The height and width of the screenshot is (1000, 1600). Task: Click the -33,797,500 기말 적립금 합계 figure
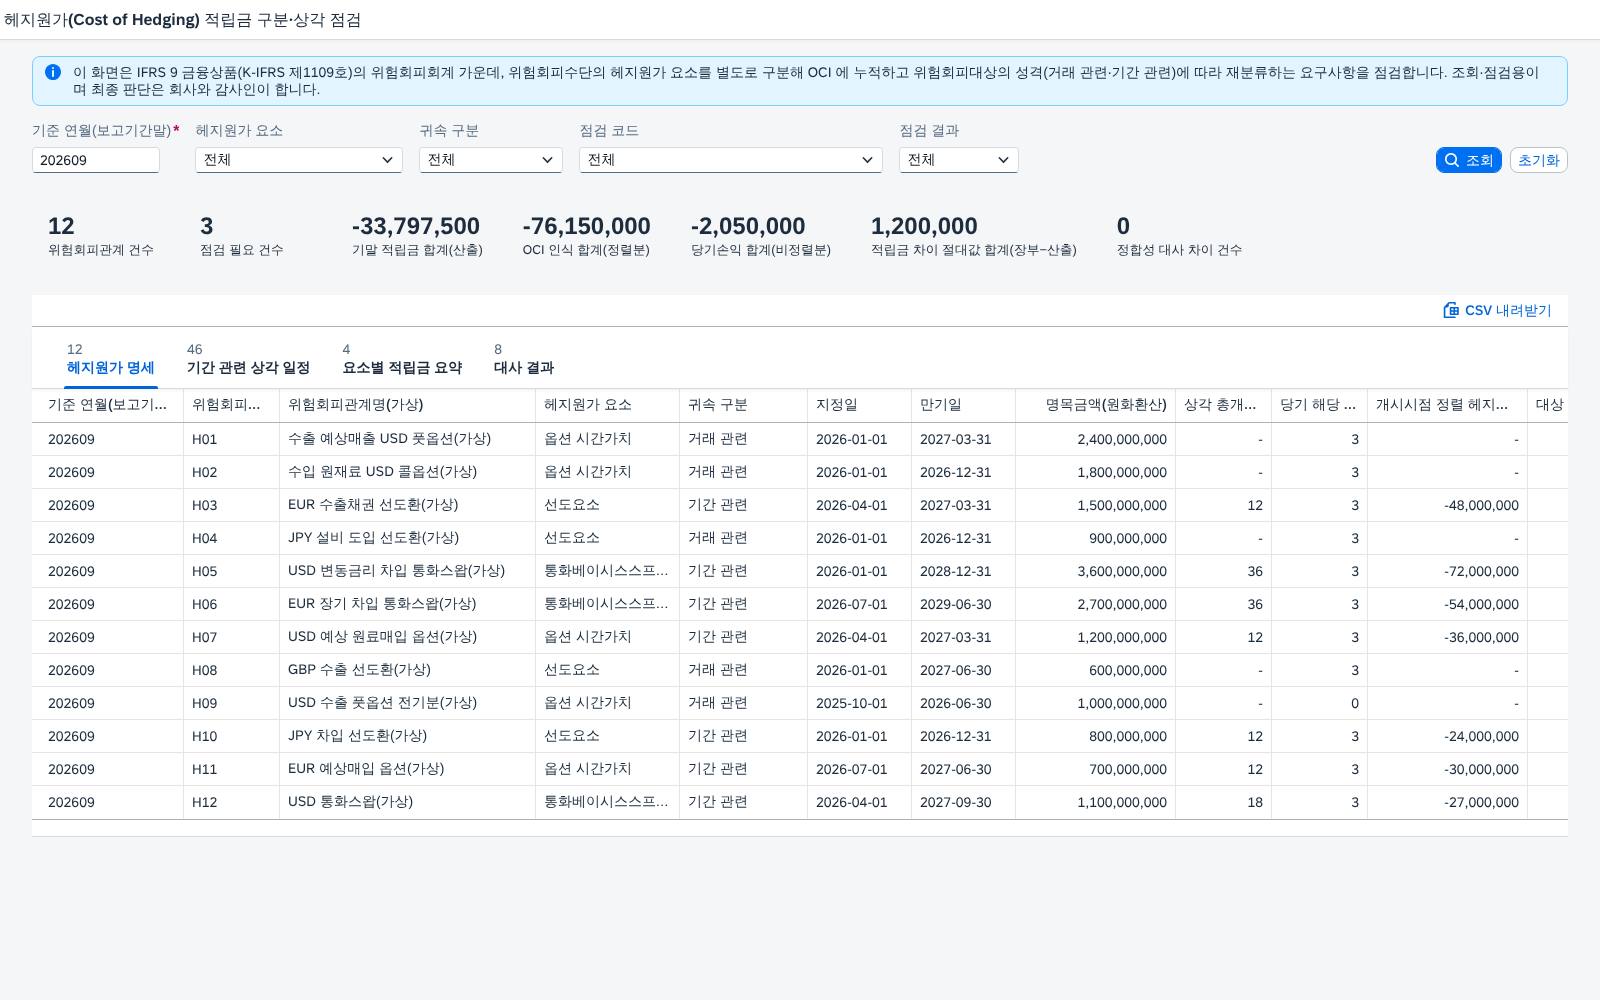click(416, 226)
